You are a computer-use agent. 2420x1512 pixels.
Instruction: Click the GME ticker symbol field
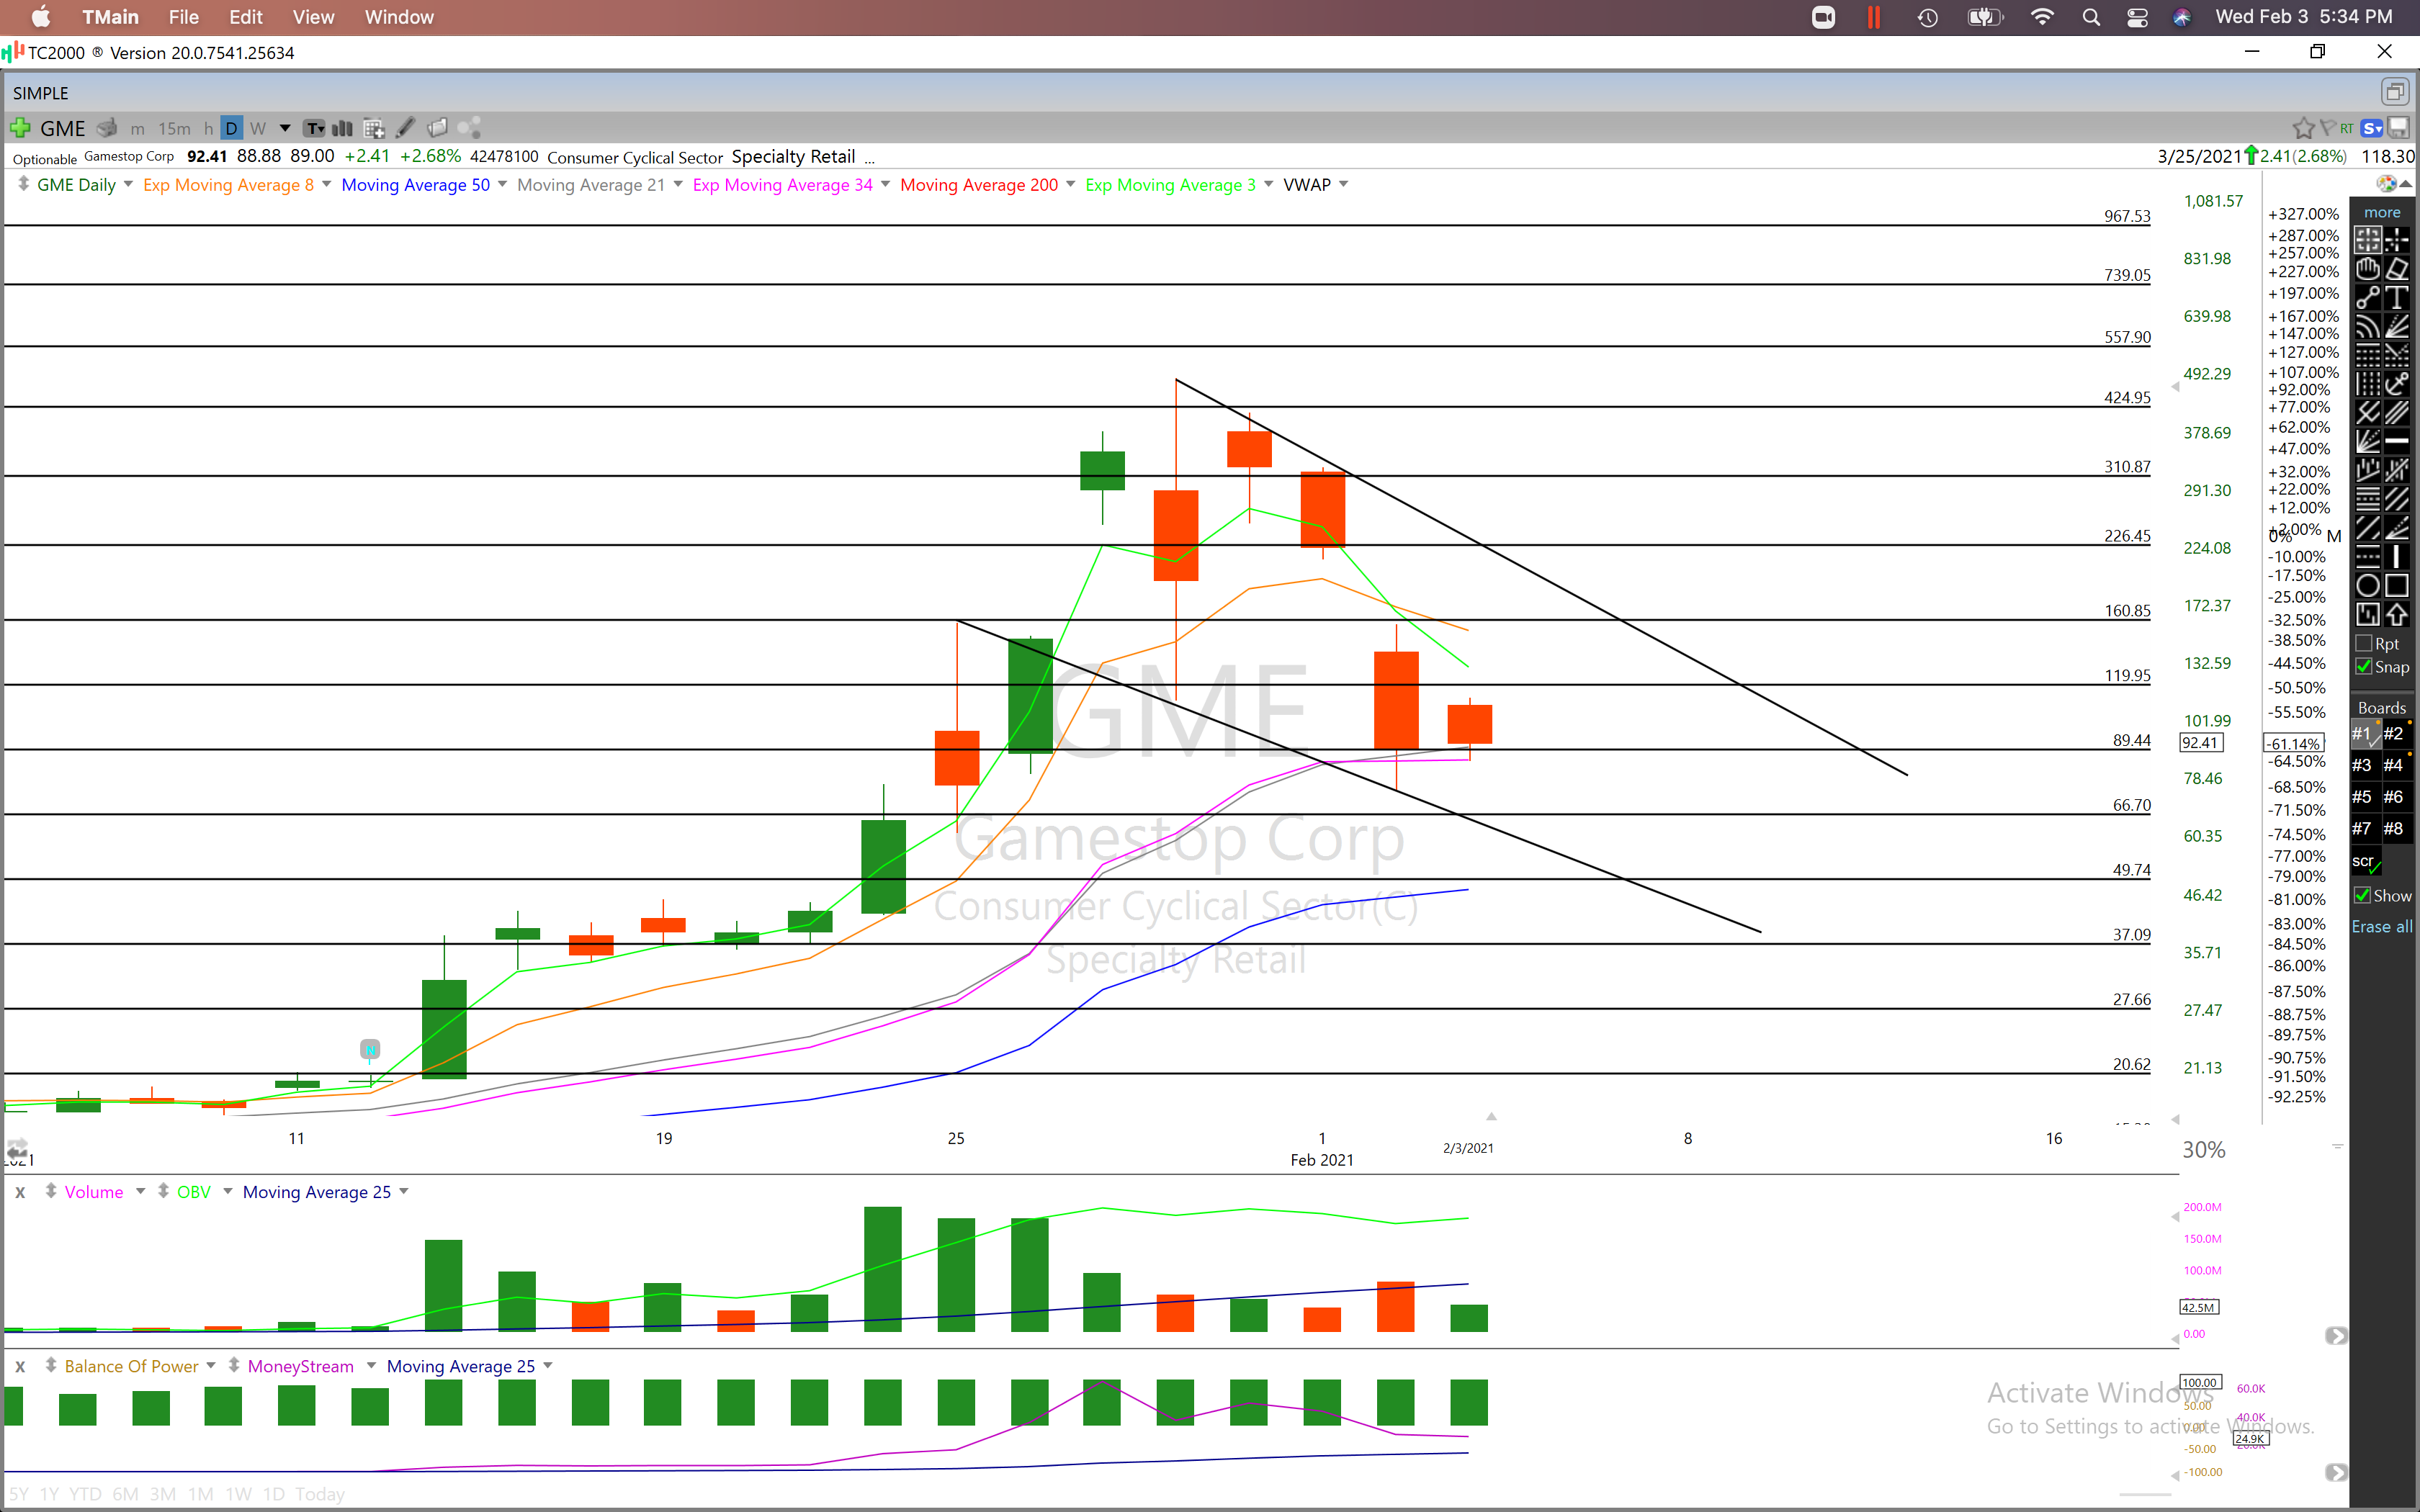(62, 129)
